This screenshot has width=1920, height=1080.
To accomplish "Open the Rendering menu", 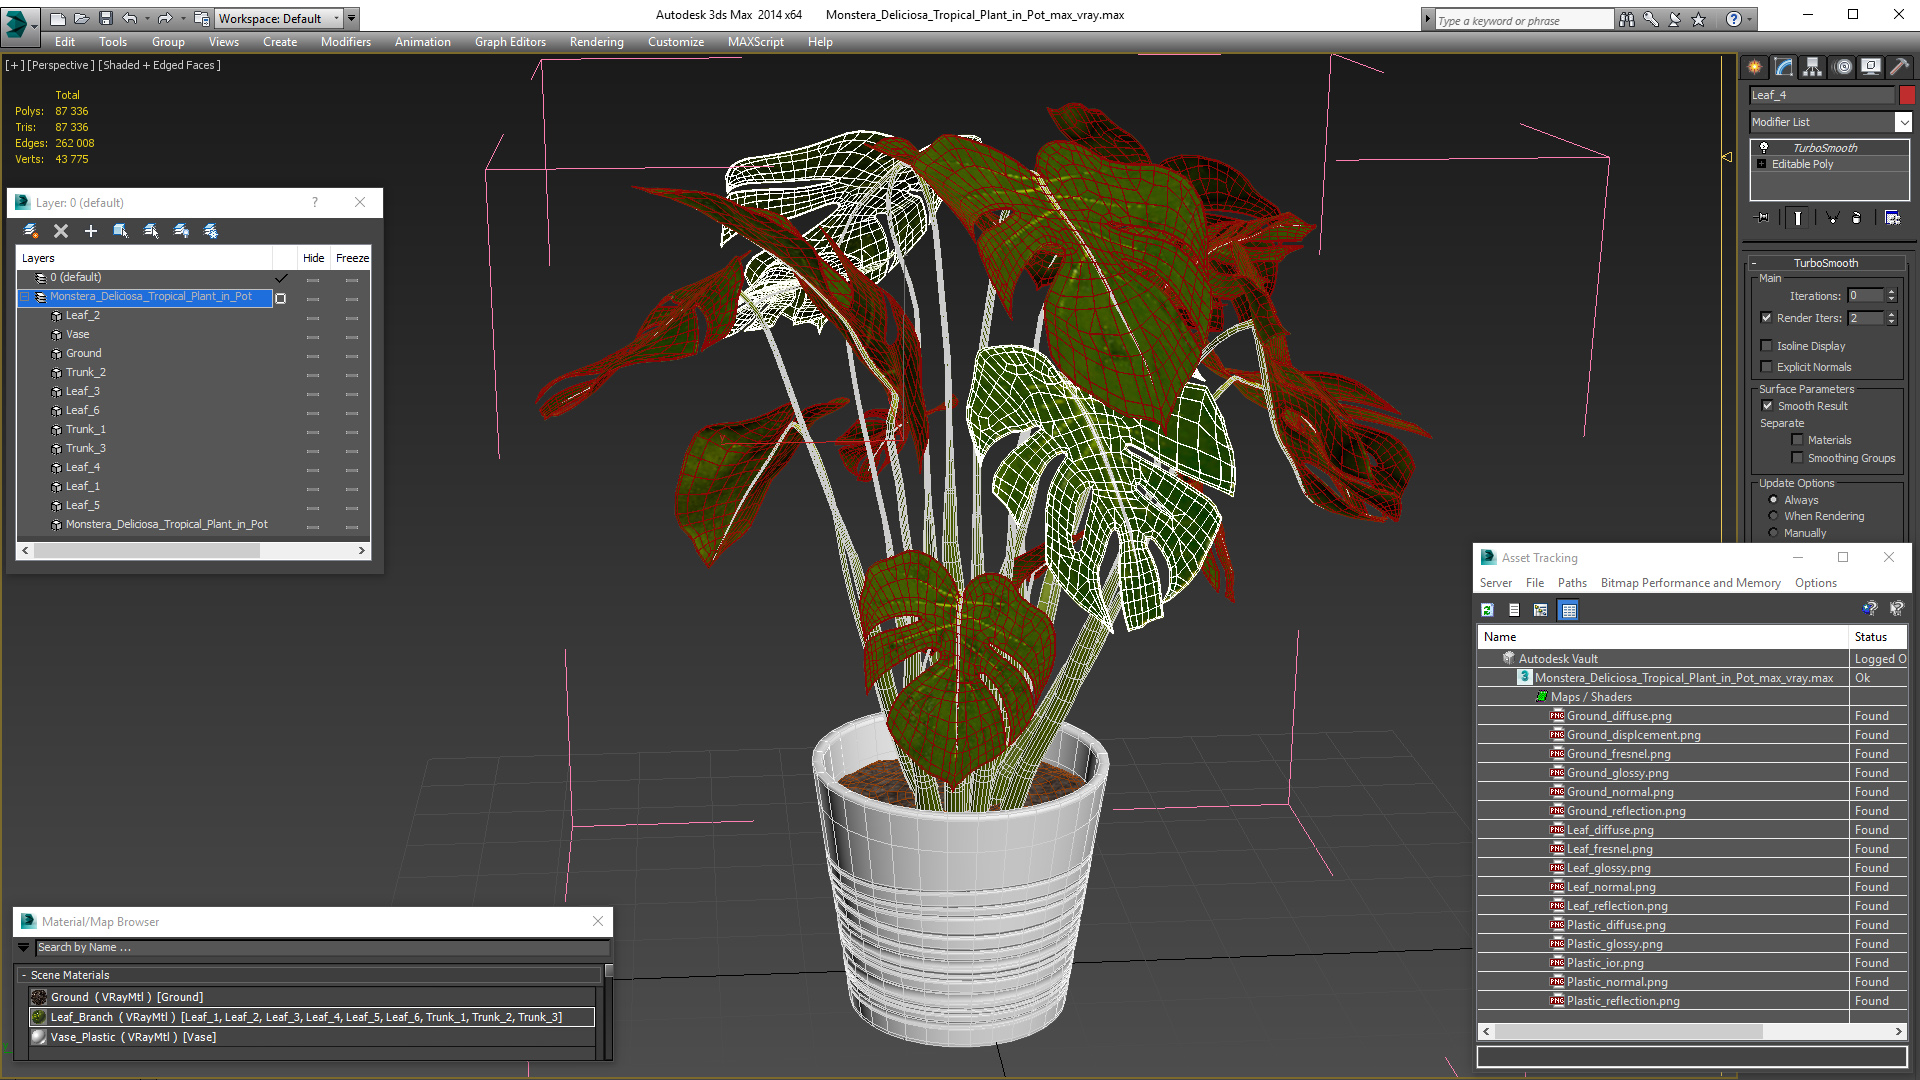I will click(x=596, y=42).
